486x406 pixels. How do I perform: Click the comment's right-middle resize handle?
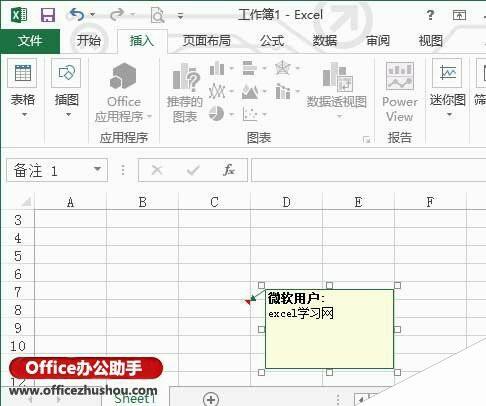(x=397, y=329)
